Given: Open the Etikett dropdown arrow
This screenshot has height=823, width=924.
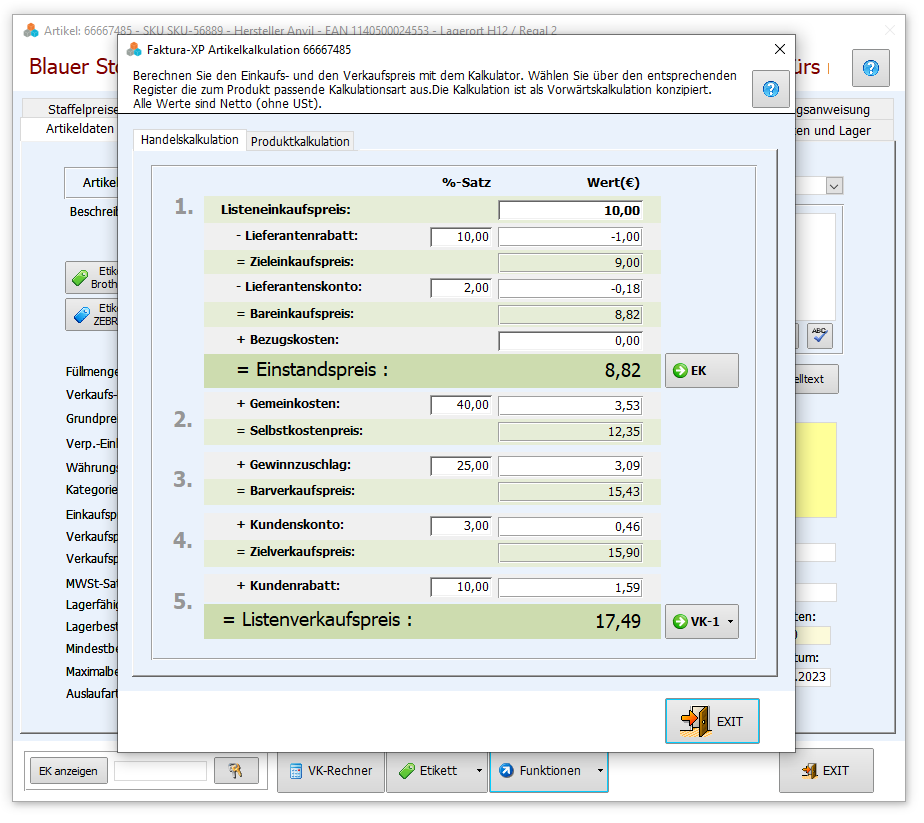Looking at the screenshot, I should [479, 771].
